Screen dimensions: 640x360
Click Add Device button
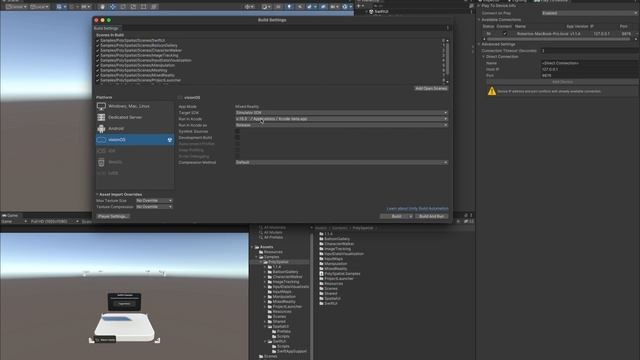pyautogui.click(x=562, y=82)
